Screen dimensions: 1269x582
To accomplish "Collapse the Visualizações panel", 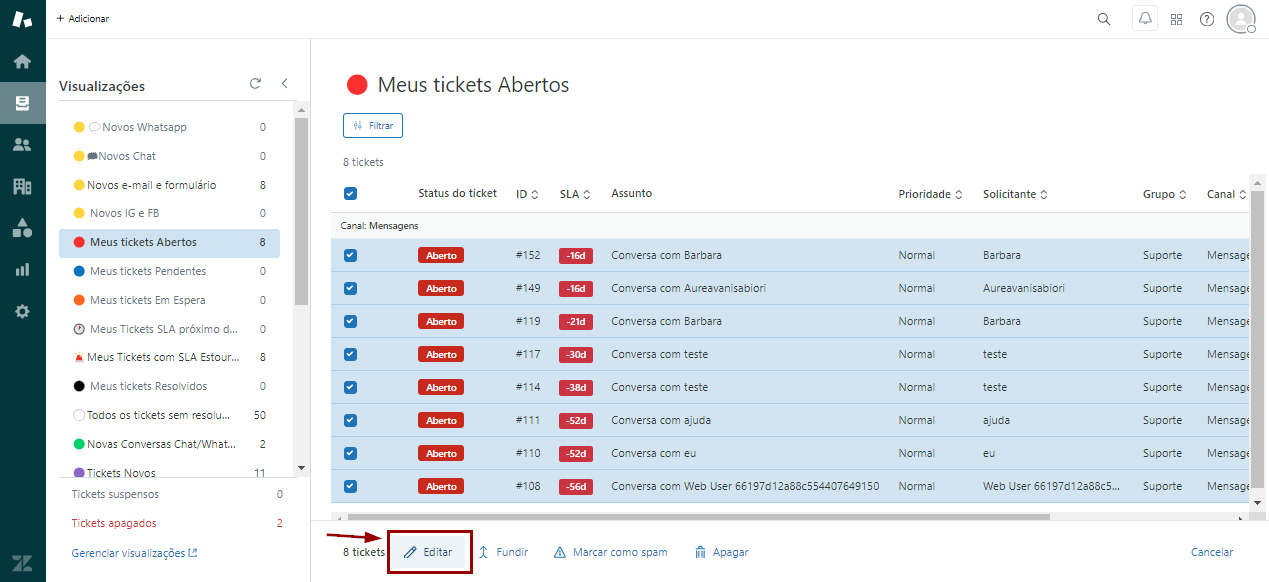I will 284,84.
